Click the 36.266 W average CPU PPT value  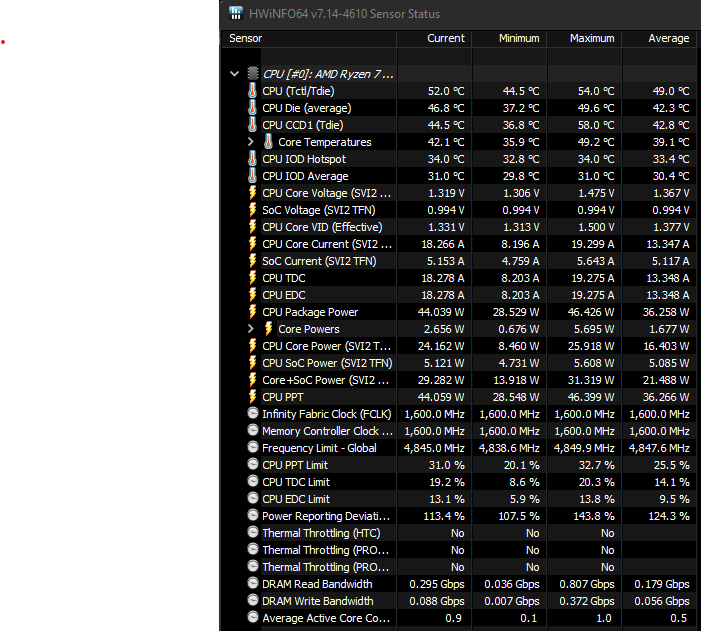(x=666, y=397)
